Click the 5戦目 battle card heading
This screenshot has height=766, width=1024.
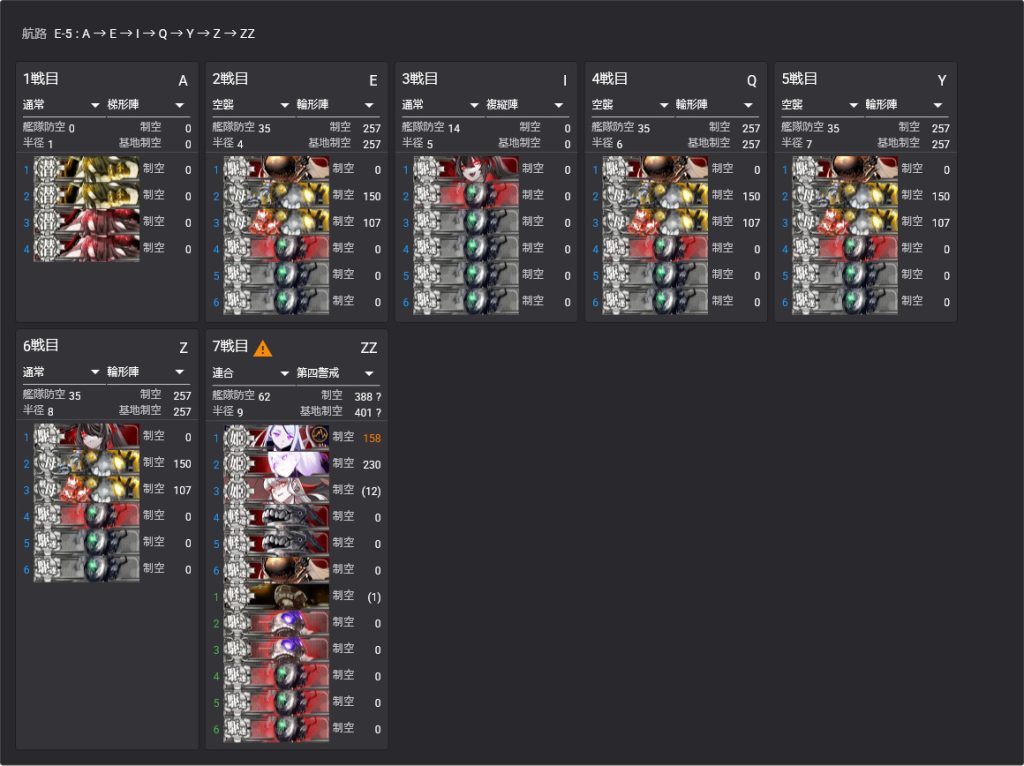[800, 79]
